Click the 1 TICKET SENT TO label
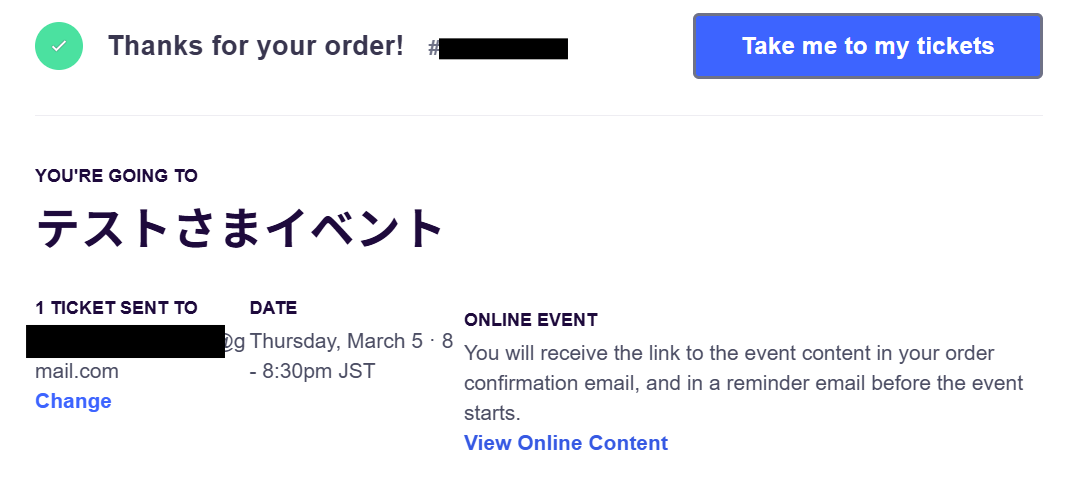This screenshot has width=1065, height=493. click(116, 308)
